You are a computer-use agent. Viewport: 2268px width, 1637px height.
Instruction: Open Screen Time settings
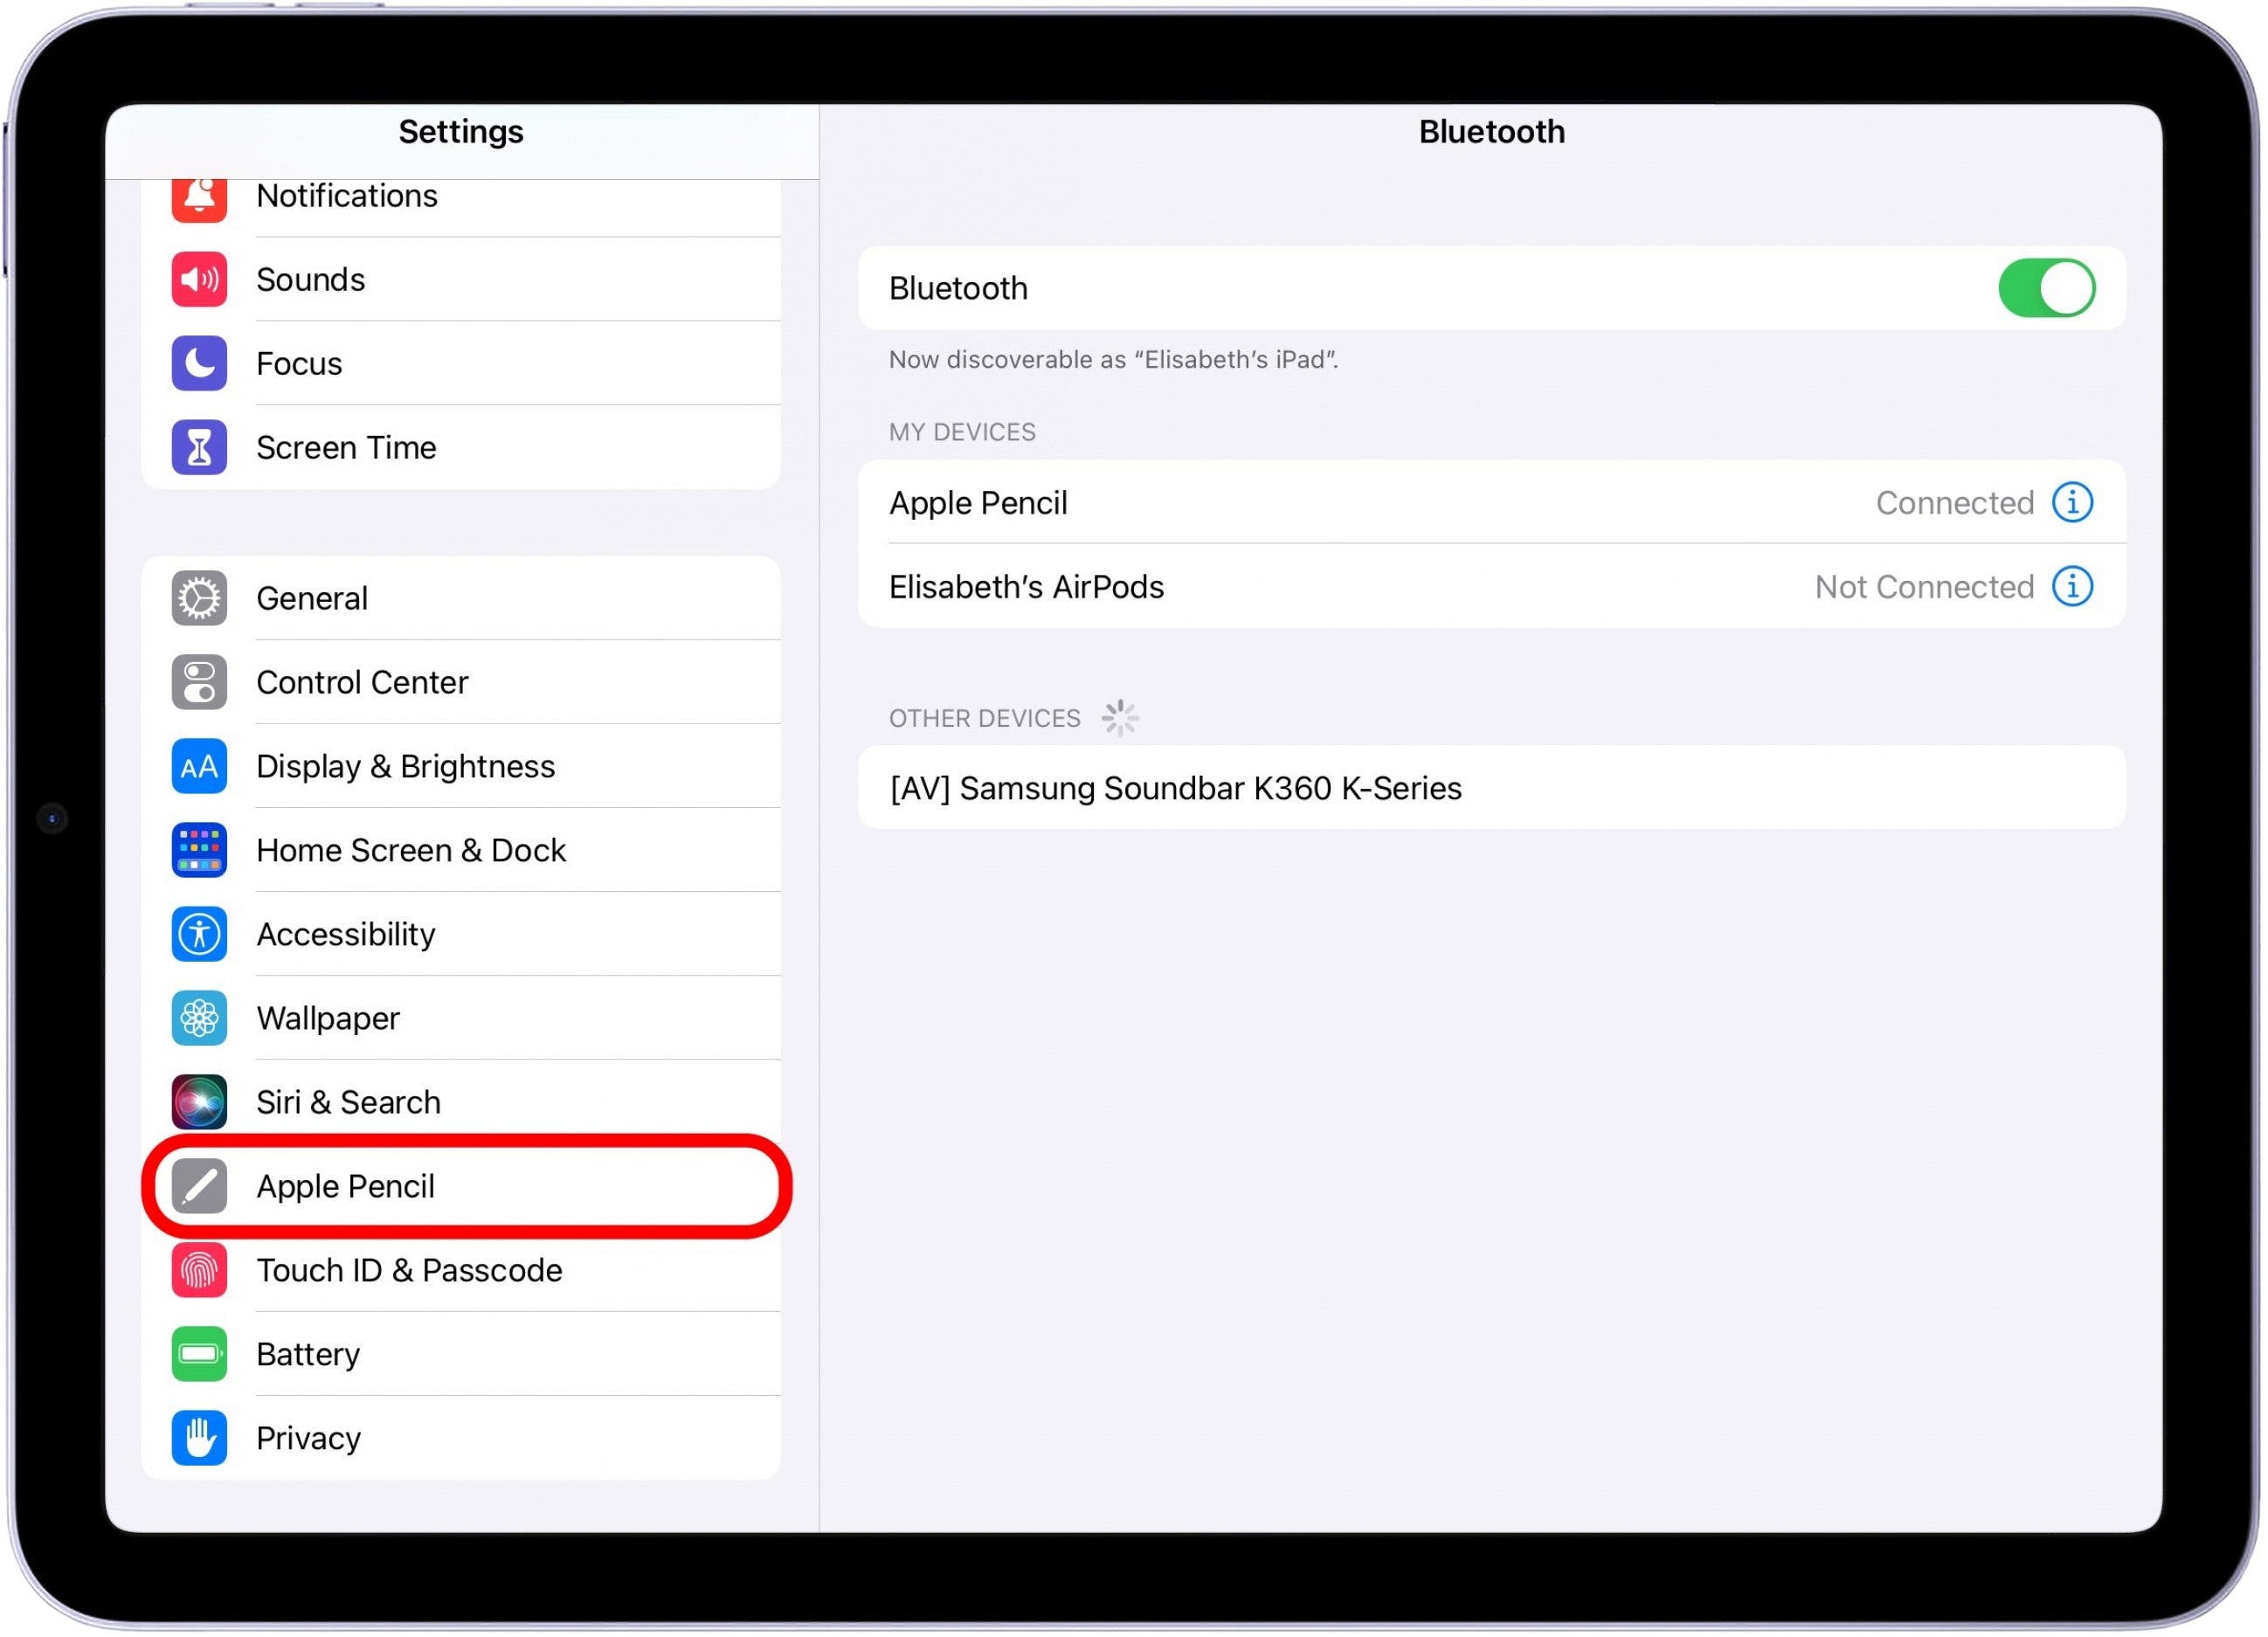pyautogui.click(x=461, y=447)
